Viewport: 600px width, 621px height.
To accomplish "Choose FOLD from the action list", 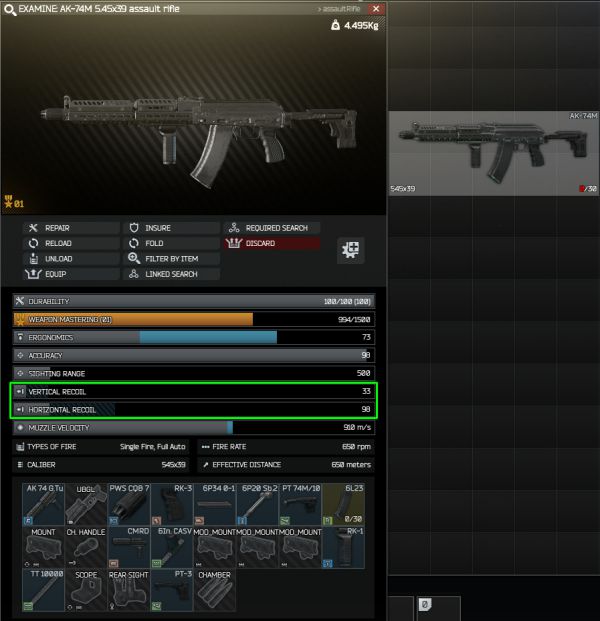I will point(171,243).
